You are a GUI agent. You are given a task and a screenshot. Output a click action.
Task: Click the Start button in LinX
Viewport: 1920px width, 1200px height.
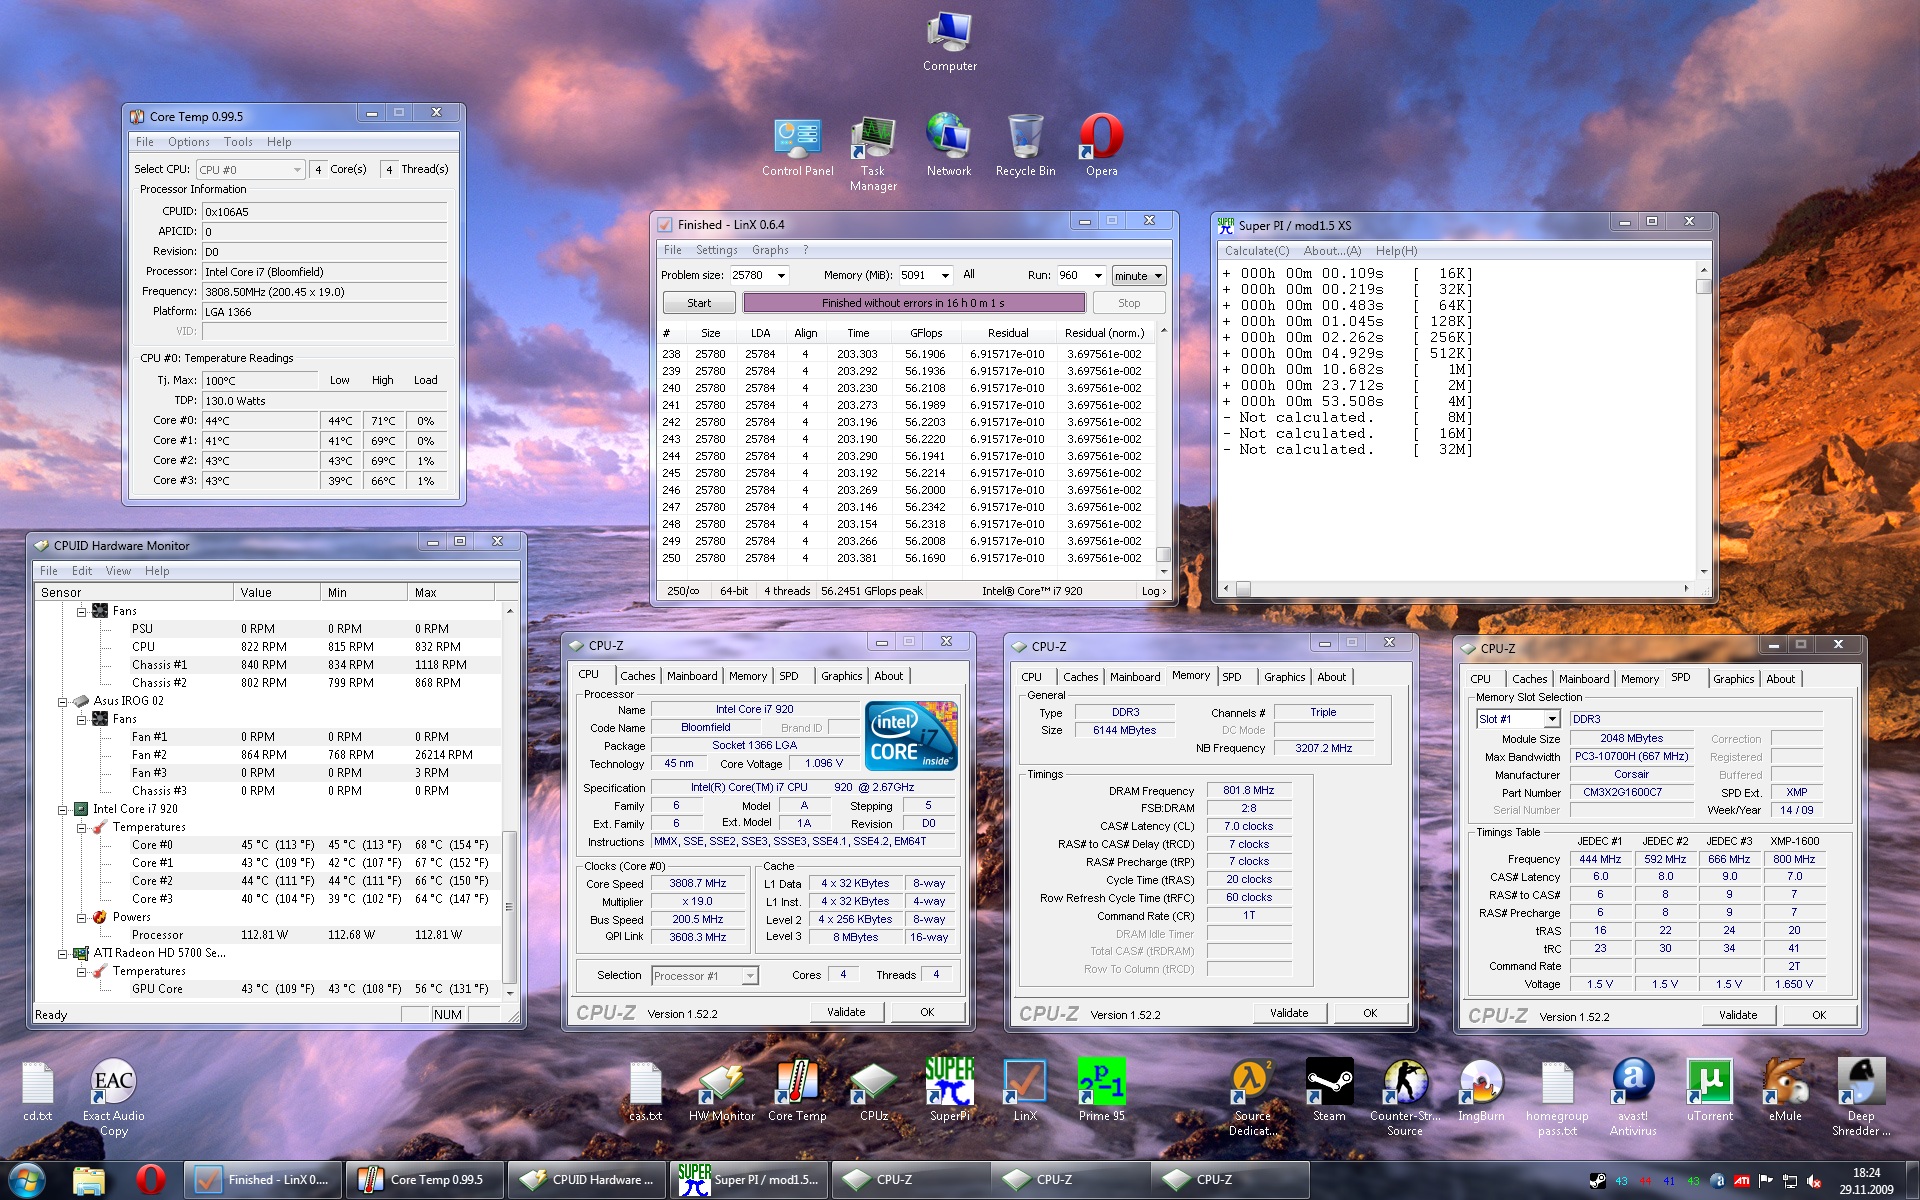[x=699, y=303]
